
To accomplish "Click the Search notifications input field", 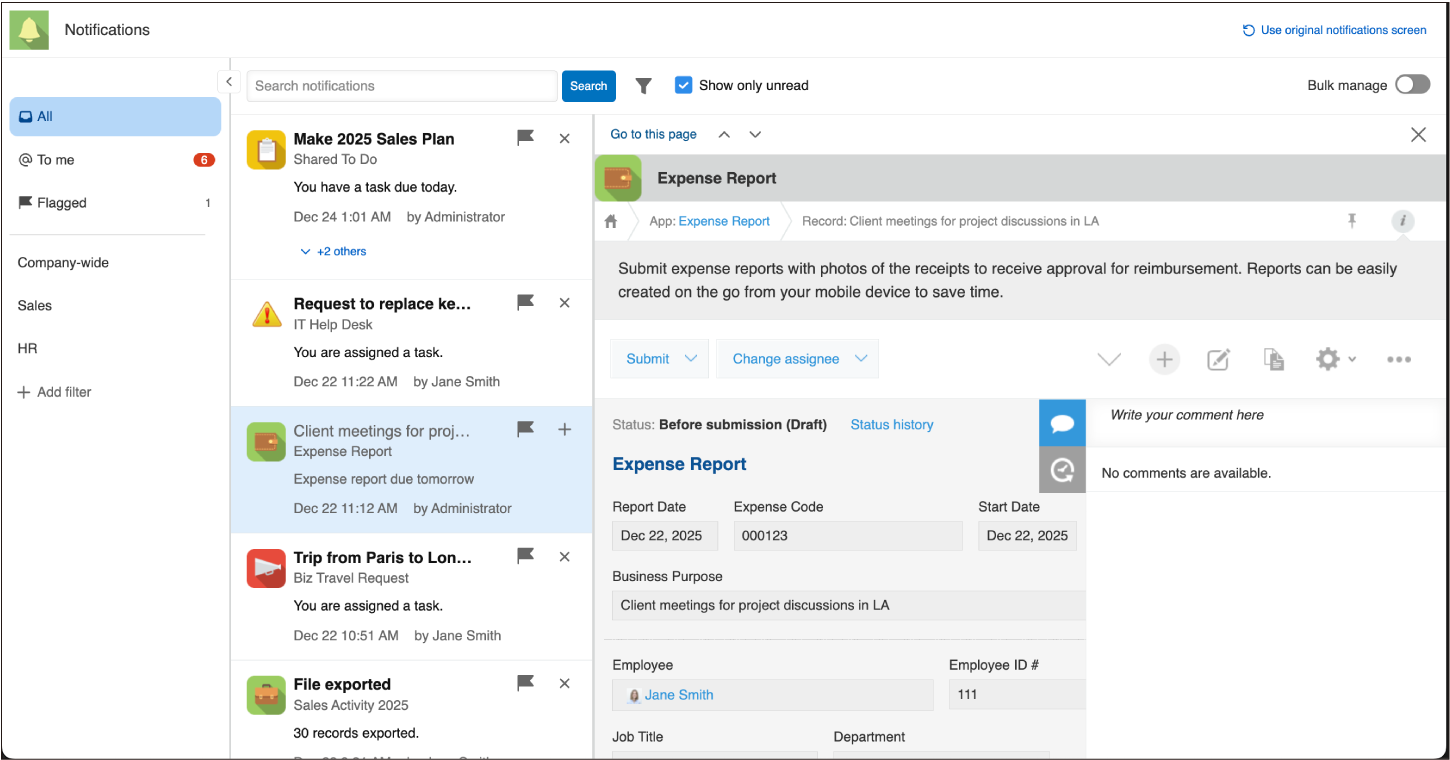I will point(401,86).
